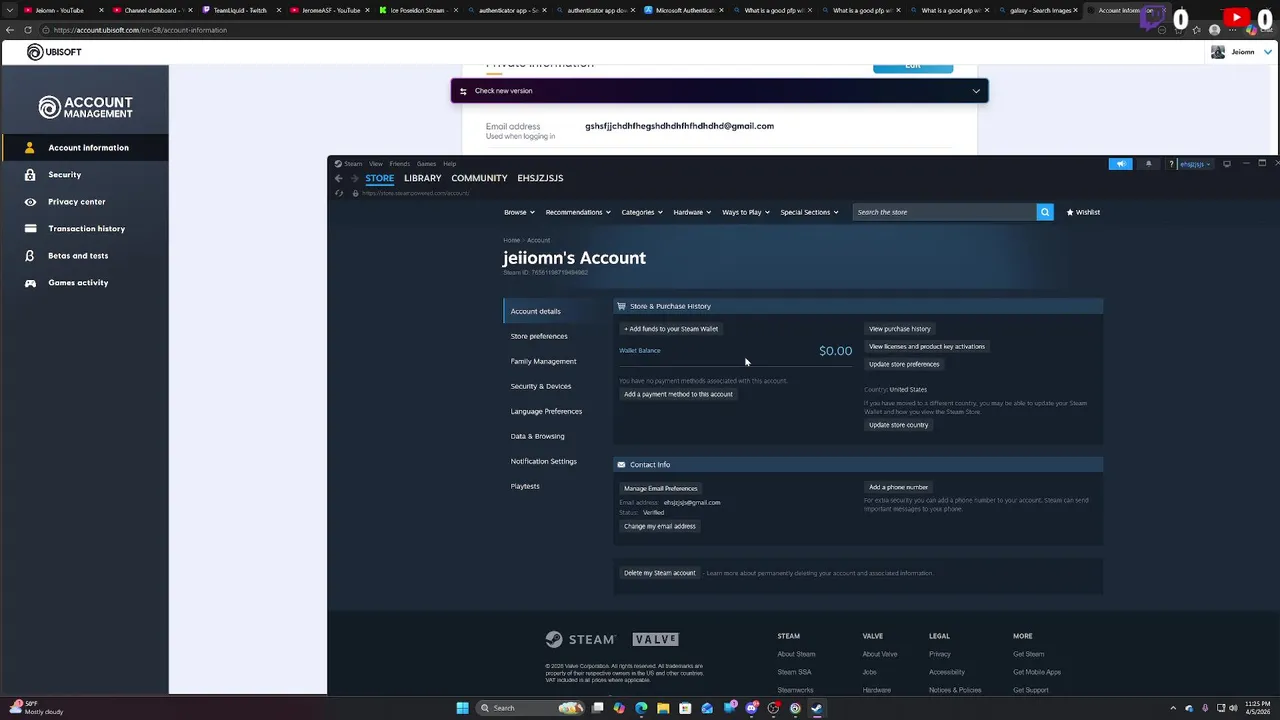This screenshot has height=720, width=1280.
Task: Click Add a phone number button
Action: [x=899, y=487]
